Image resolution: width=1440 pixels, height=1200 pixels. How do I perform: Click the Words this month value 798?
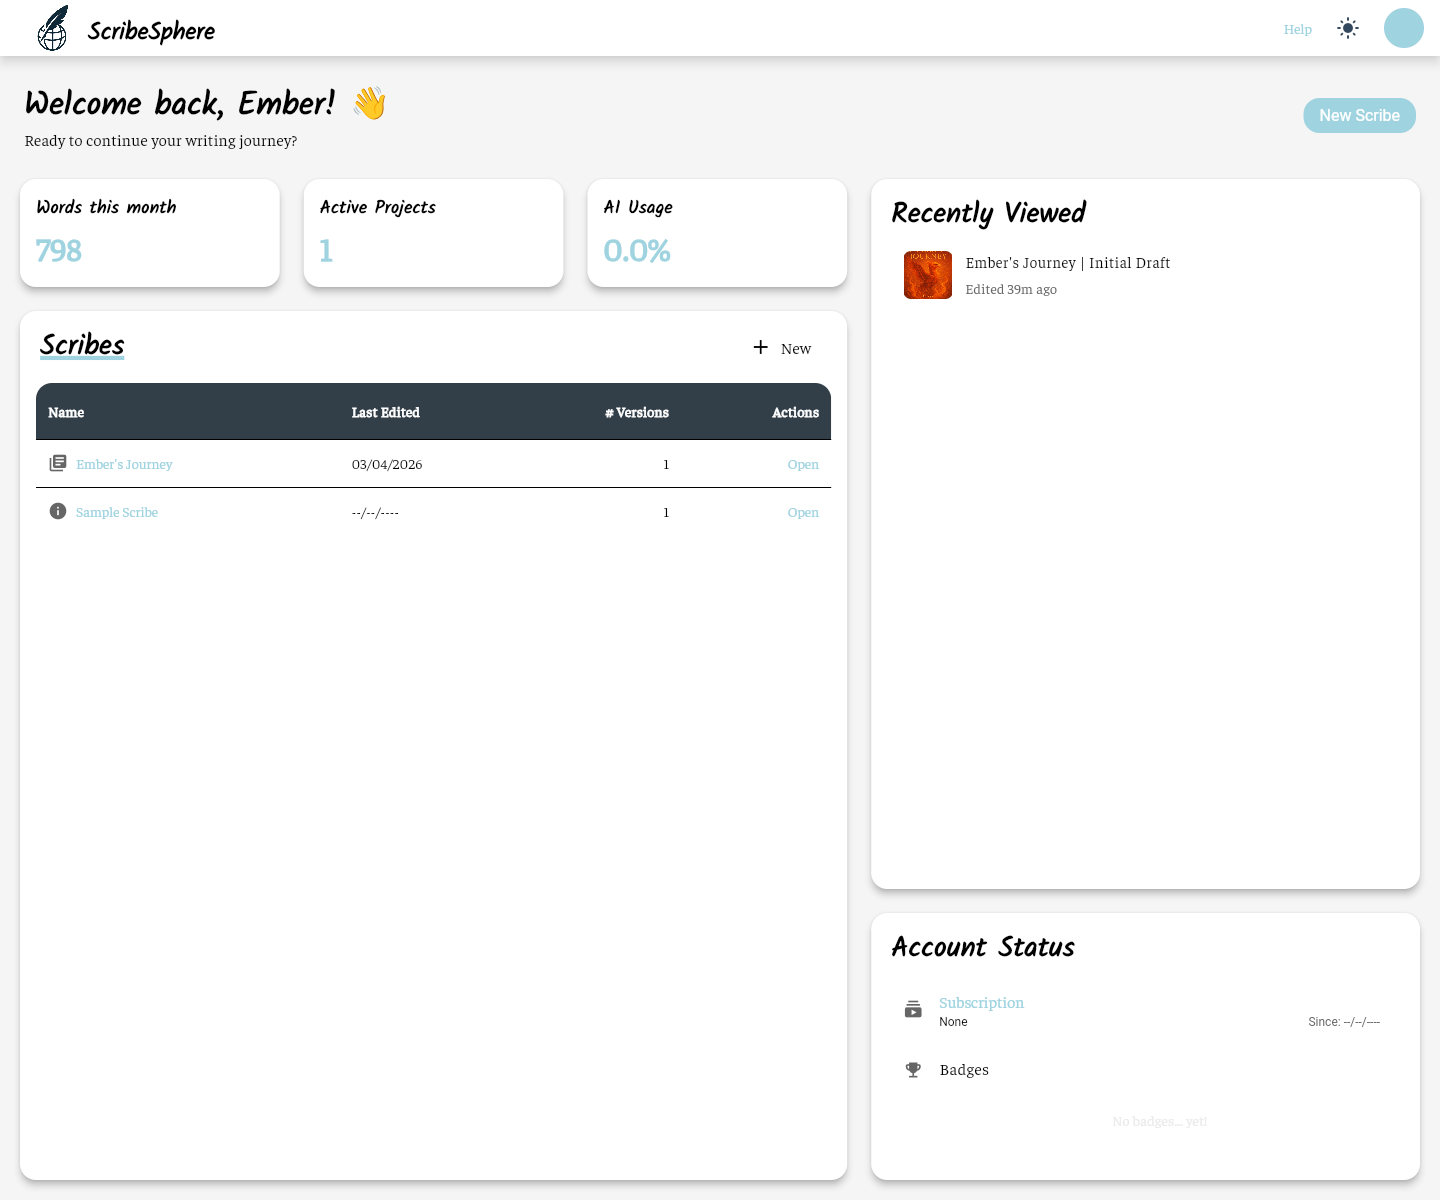click(59, 251)
